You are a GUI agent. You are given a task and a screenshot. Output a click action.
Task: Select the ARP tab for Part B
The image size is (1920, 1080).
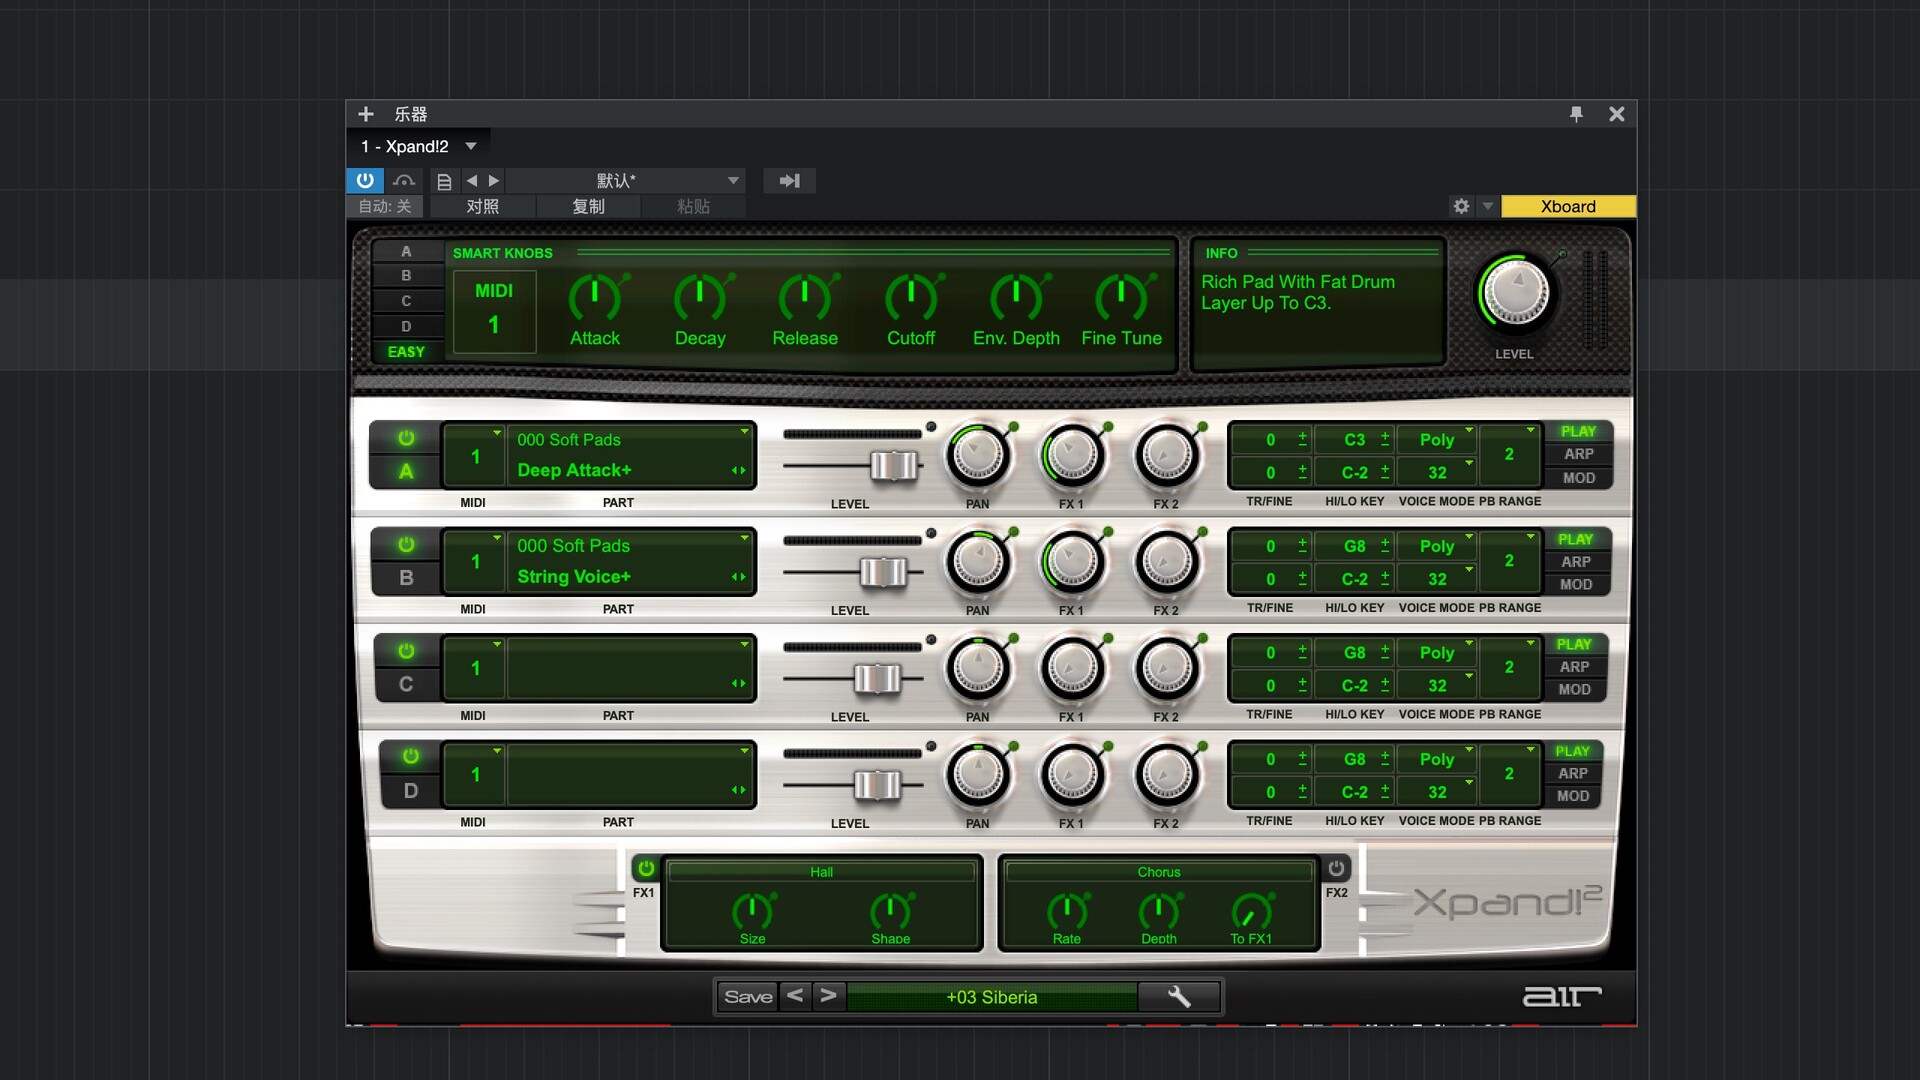1575,562
